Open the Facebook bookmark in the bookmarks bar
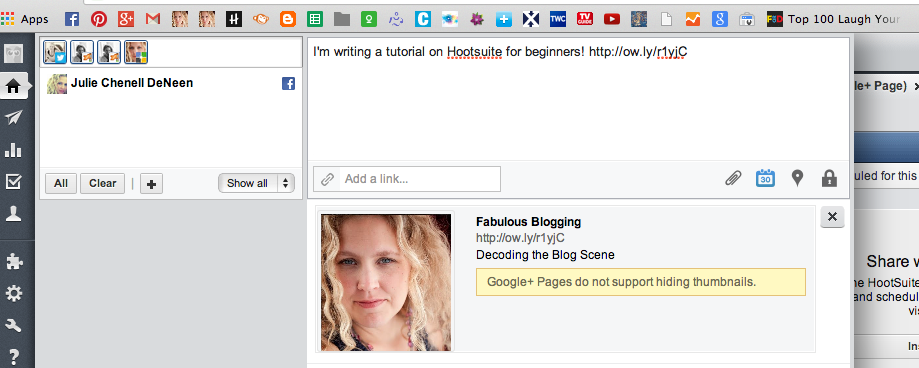 click(x=72, y=19)
